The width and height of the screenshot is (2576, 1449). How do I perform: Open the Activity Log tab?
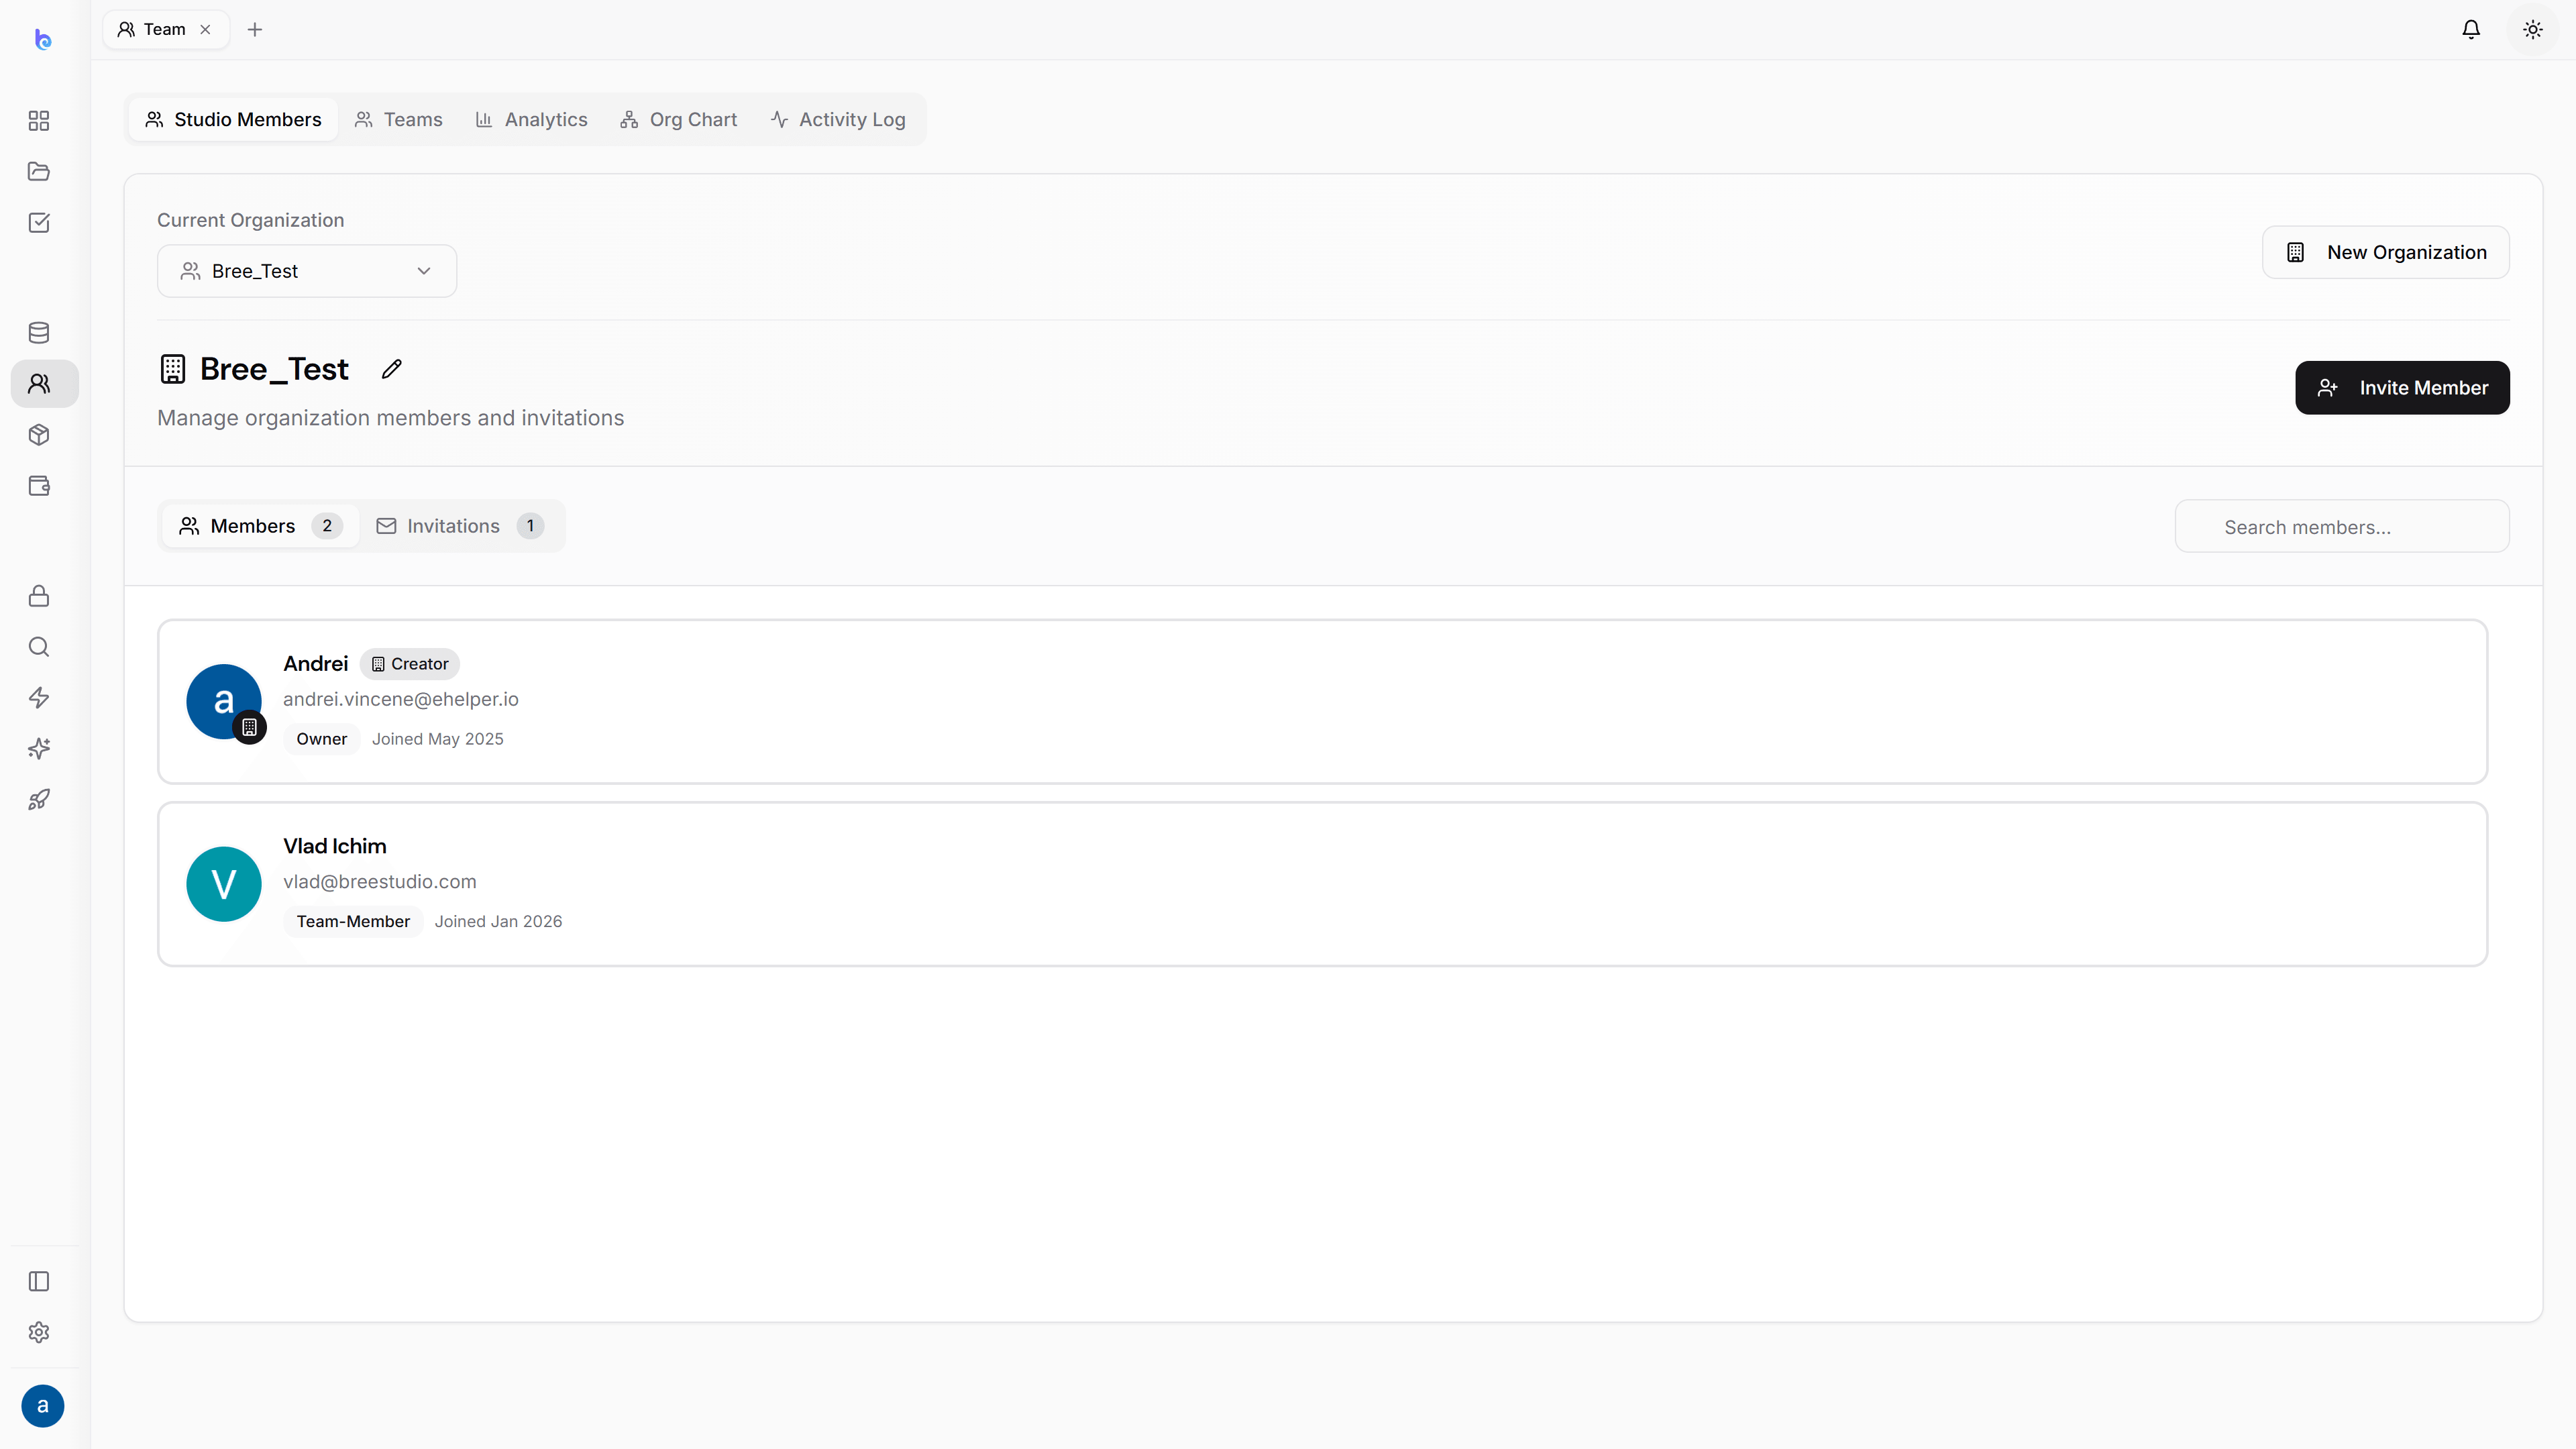(838, 120)
